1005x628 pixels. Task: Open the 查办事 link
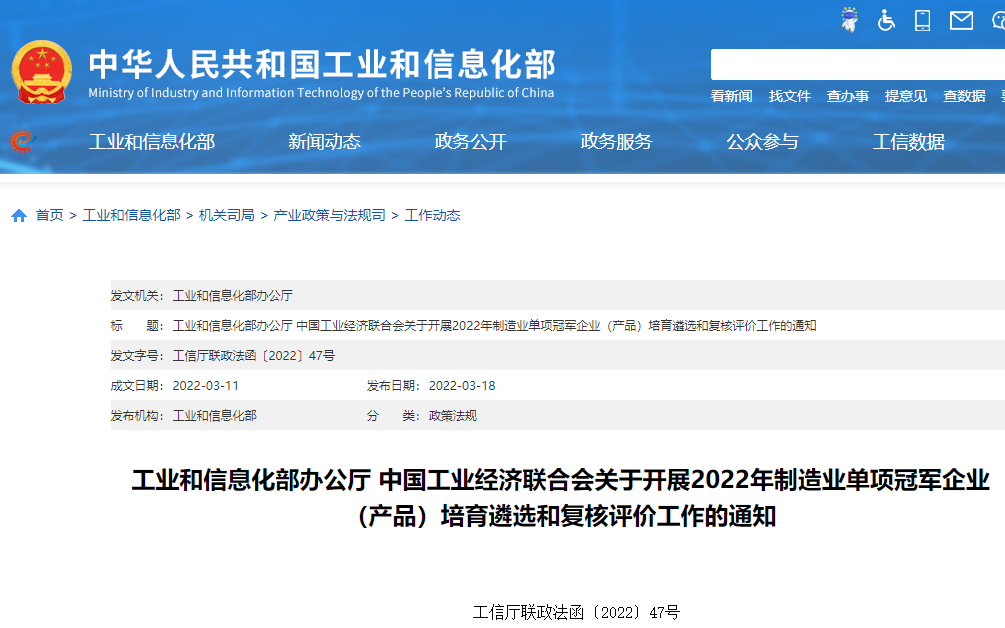point(848,95)
